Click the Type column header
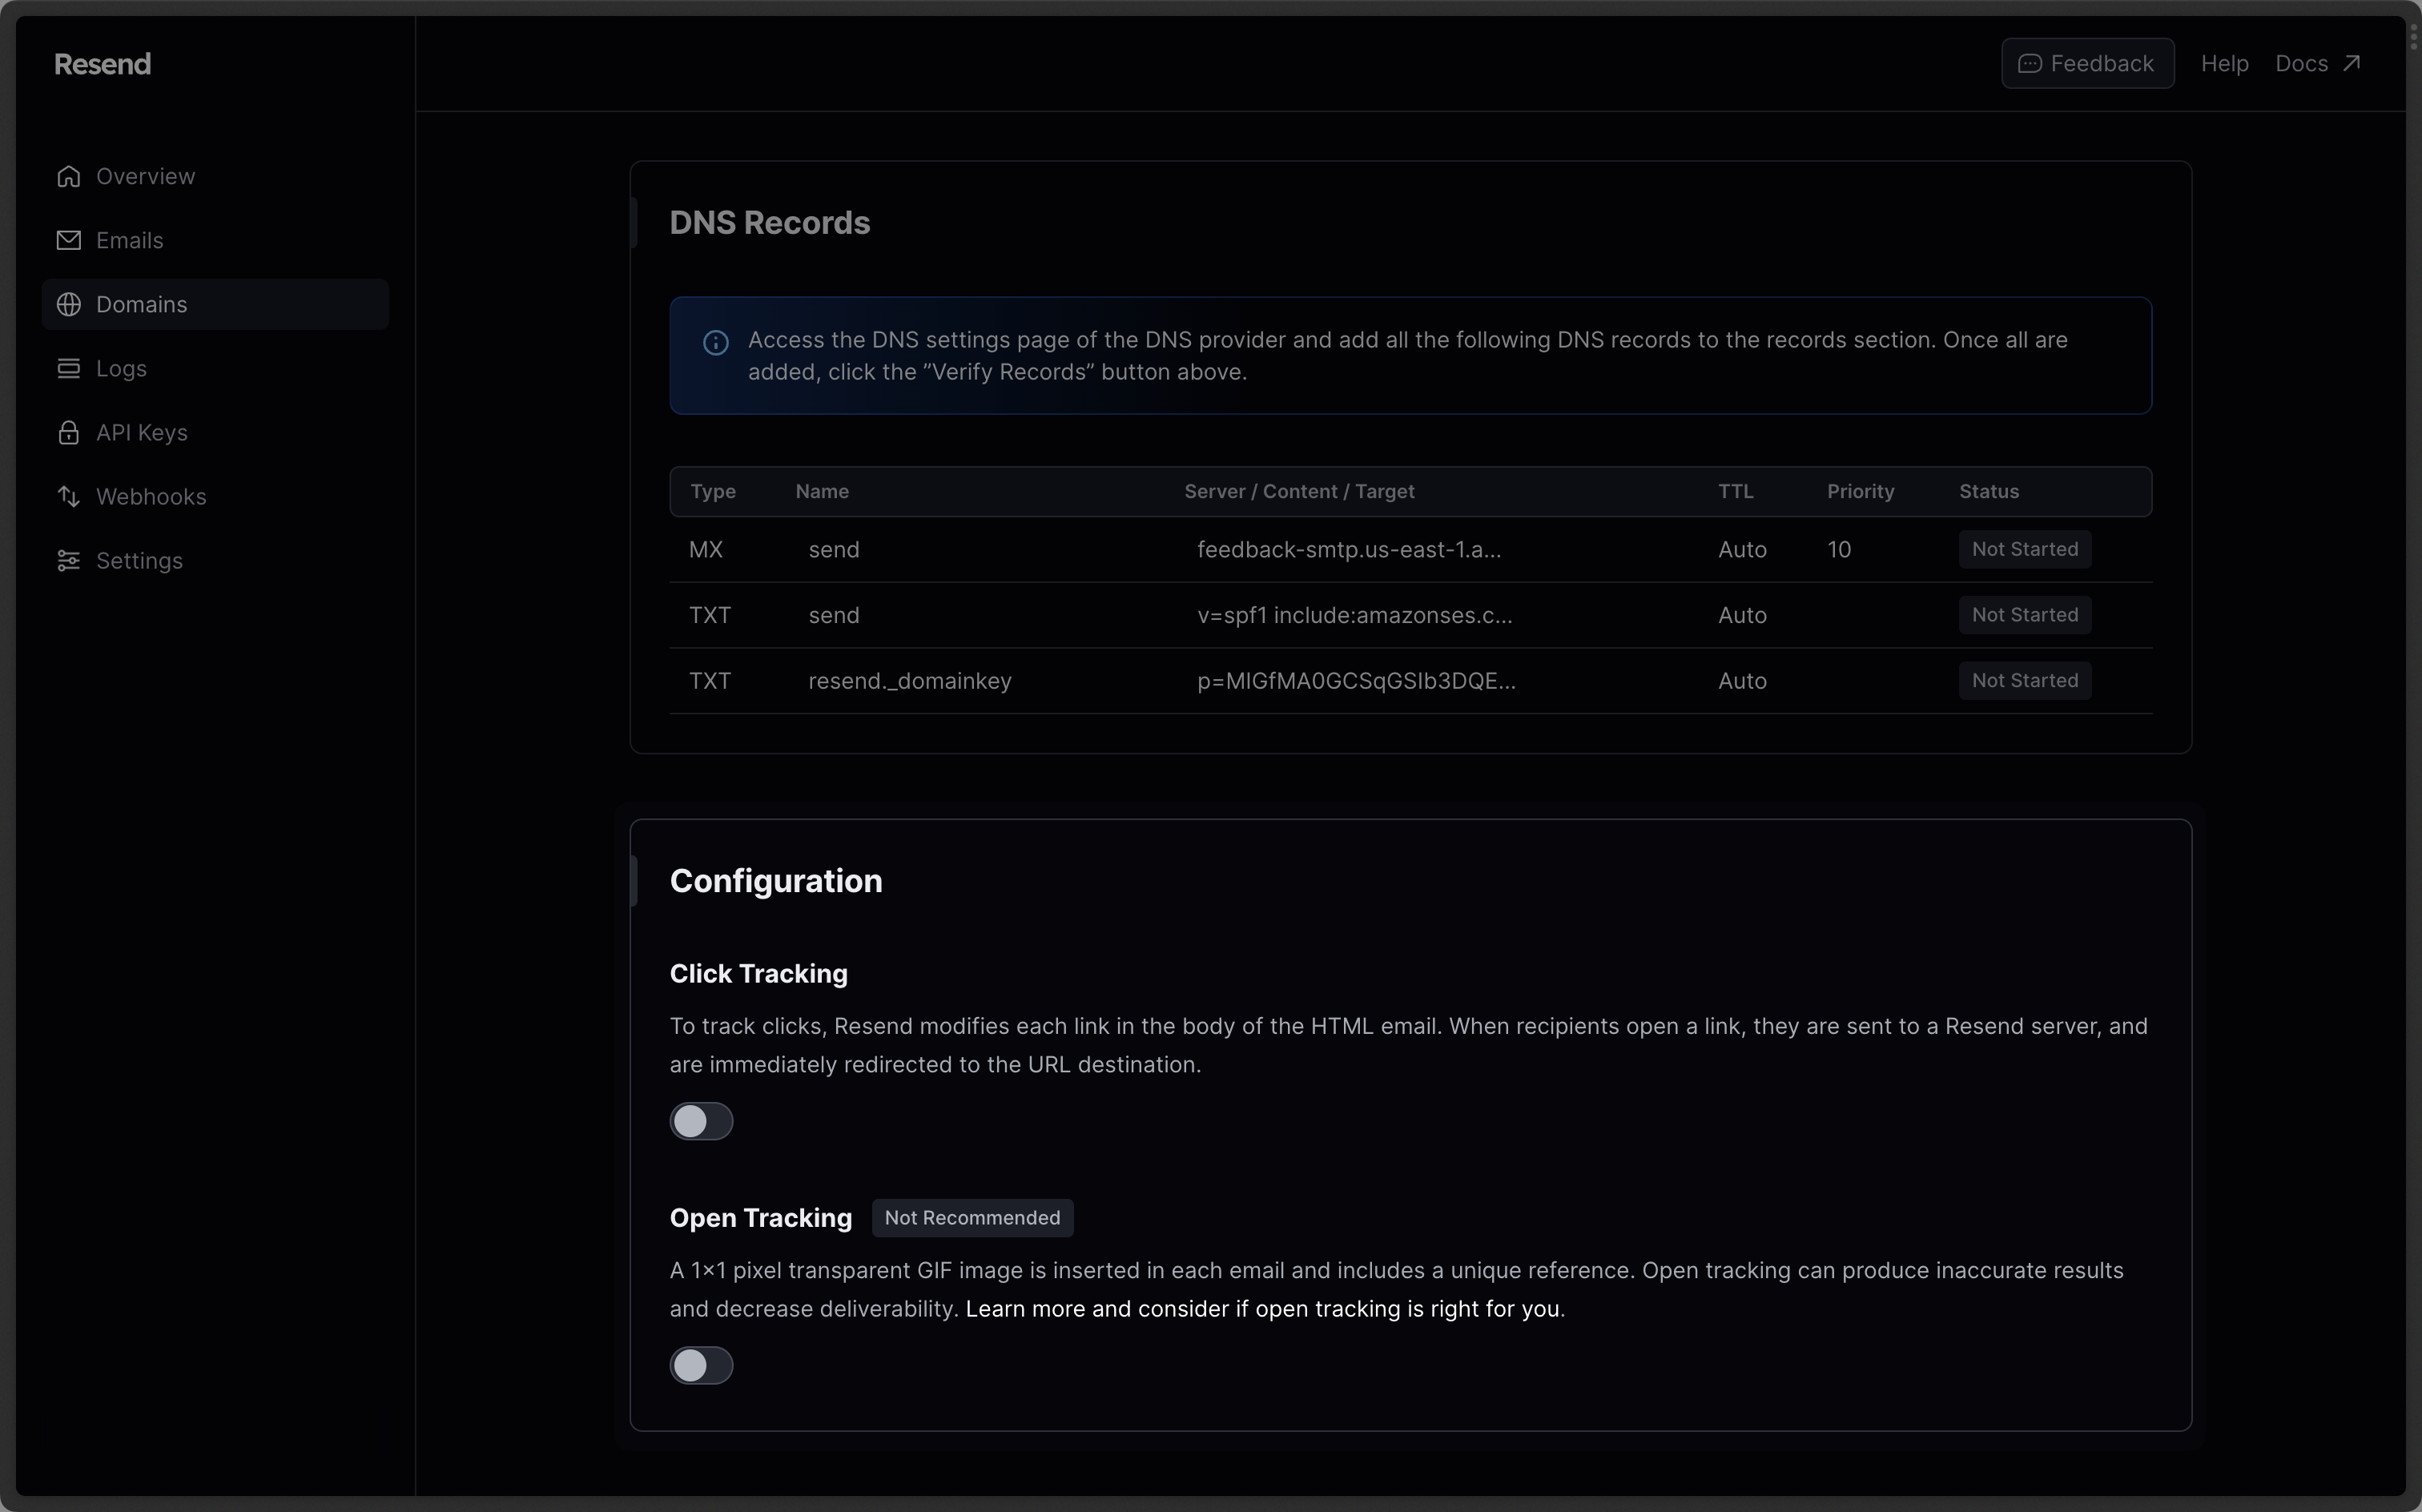This screenshot has height=1512, width=2422. click(x=712, y=491)
